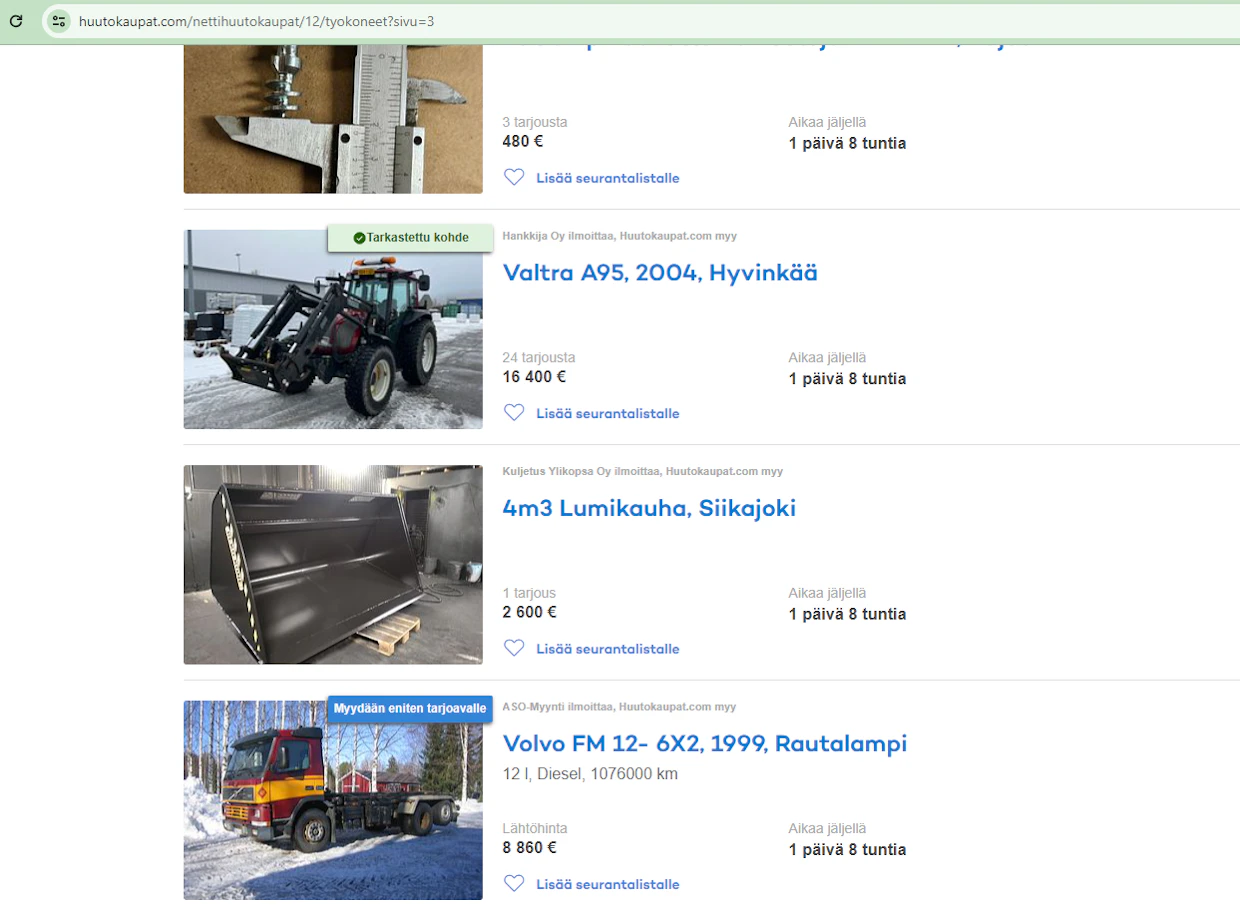
Task: Reload the page with the browser refresh icon
Action: click(16, 20)
